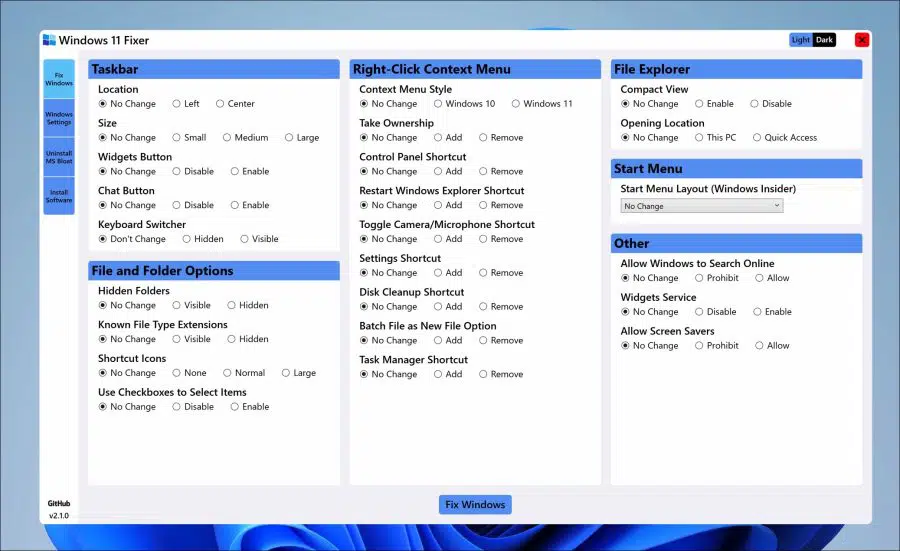Close the Windows 11 Fixer window
900x551 pixels.
pos(862,40)
